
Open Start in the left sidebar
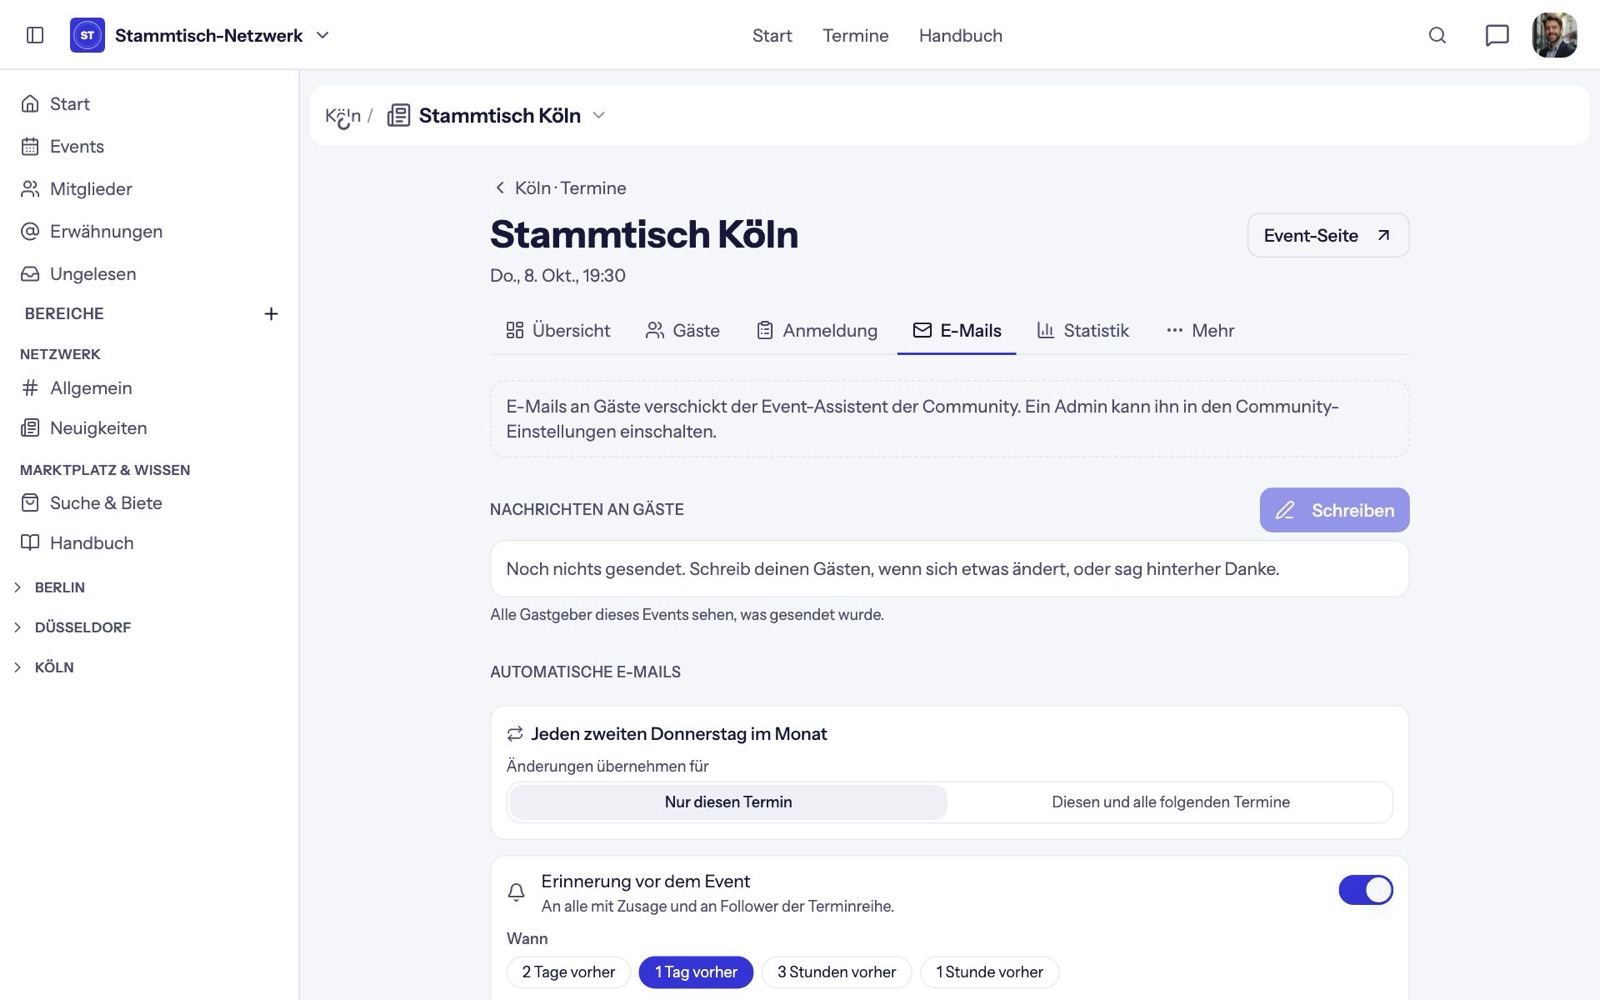tap(150, 104)
